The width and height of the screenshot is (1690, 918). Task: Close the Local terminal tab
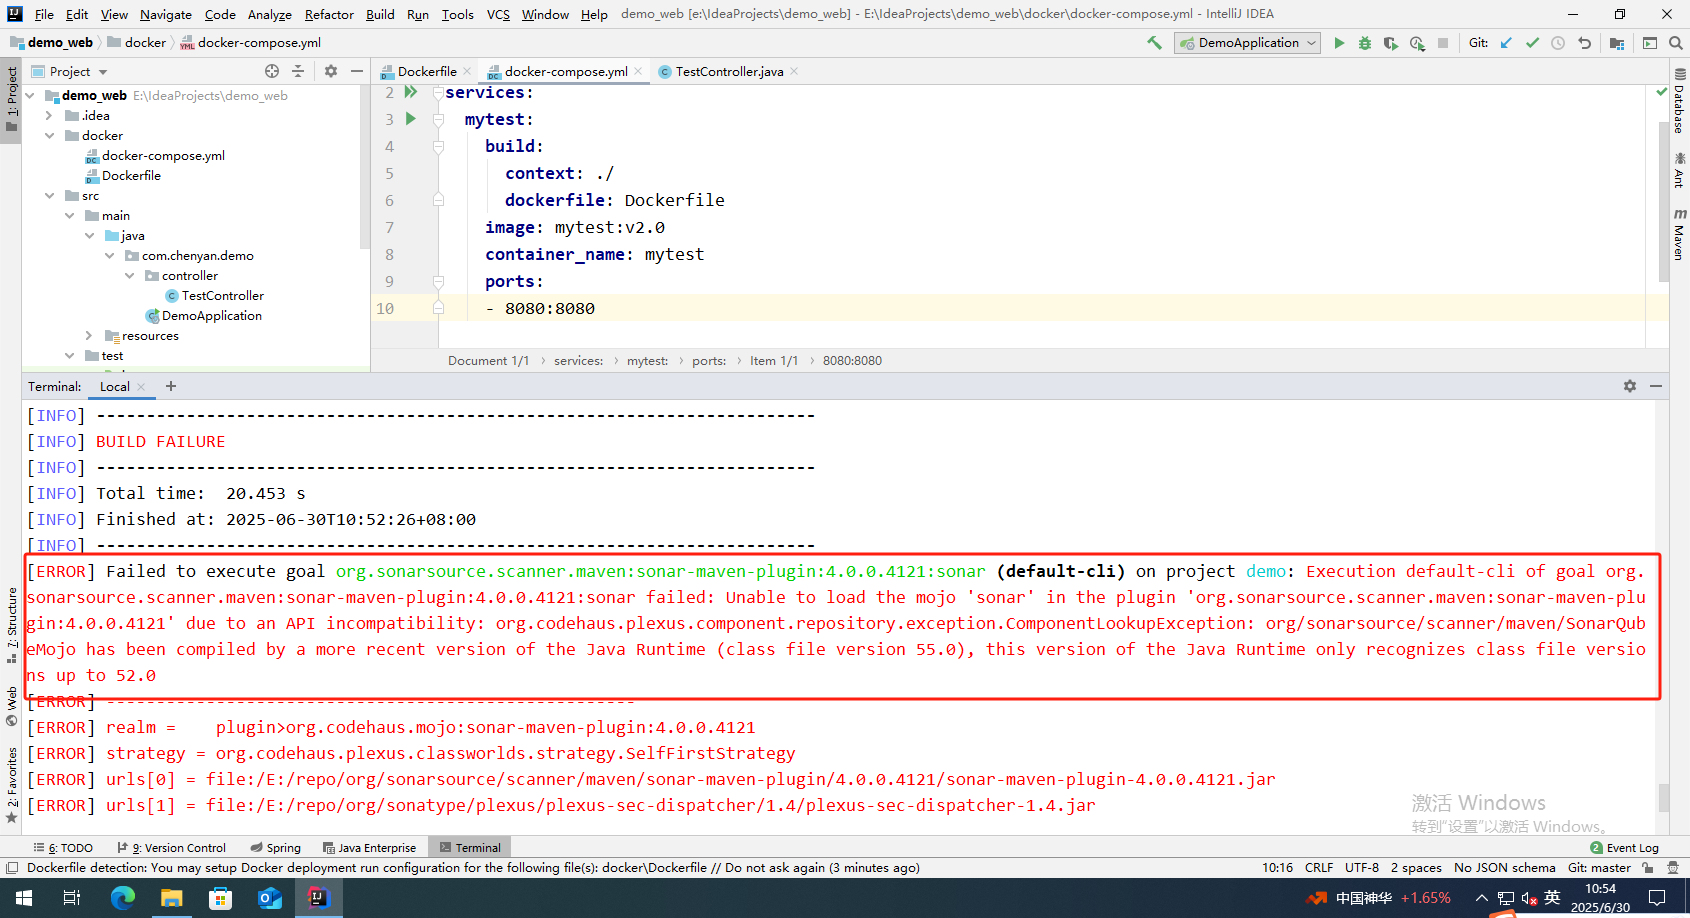141,387
